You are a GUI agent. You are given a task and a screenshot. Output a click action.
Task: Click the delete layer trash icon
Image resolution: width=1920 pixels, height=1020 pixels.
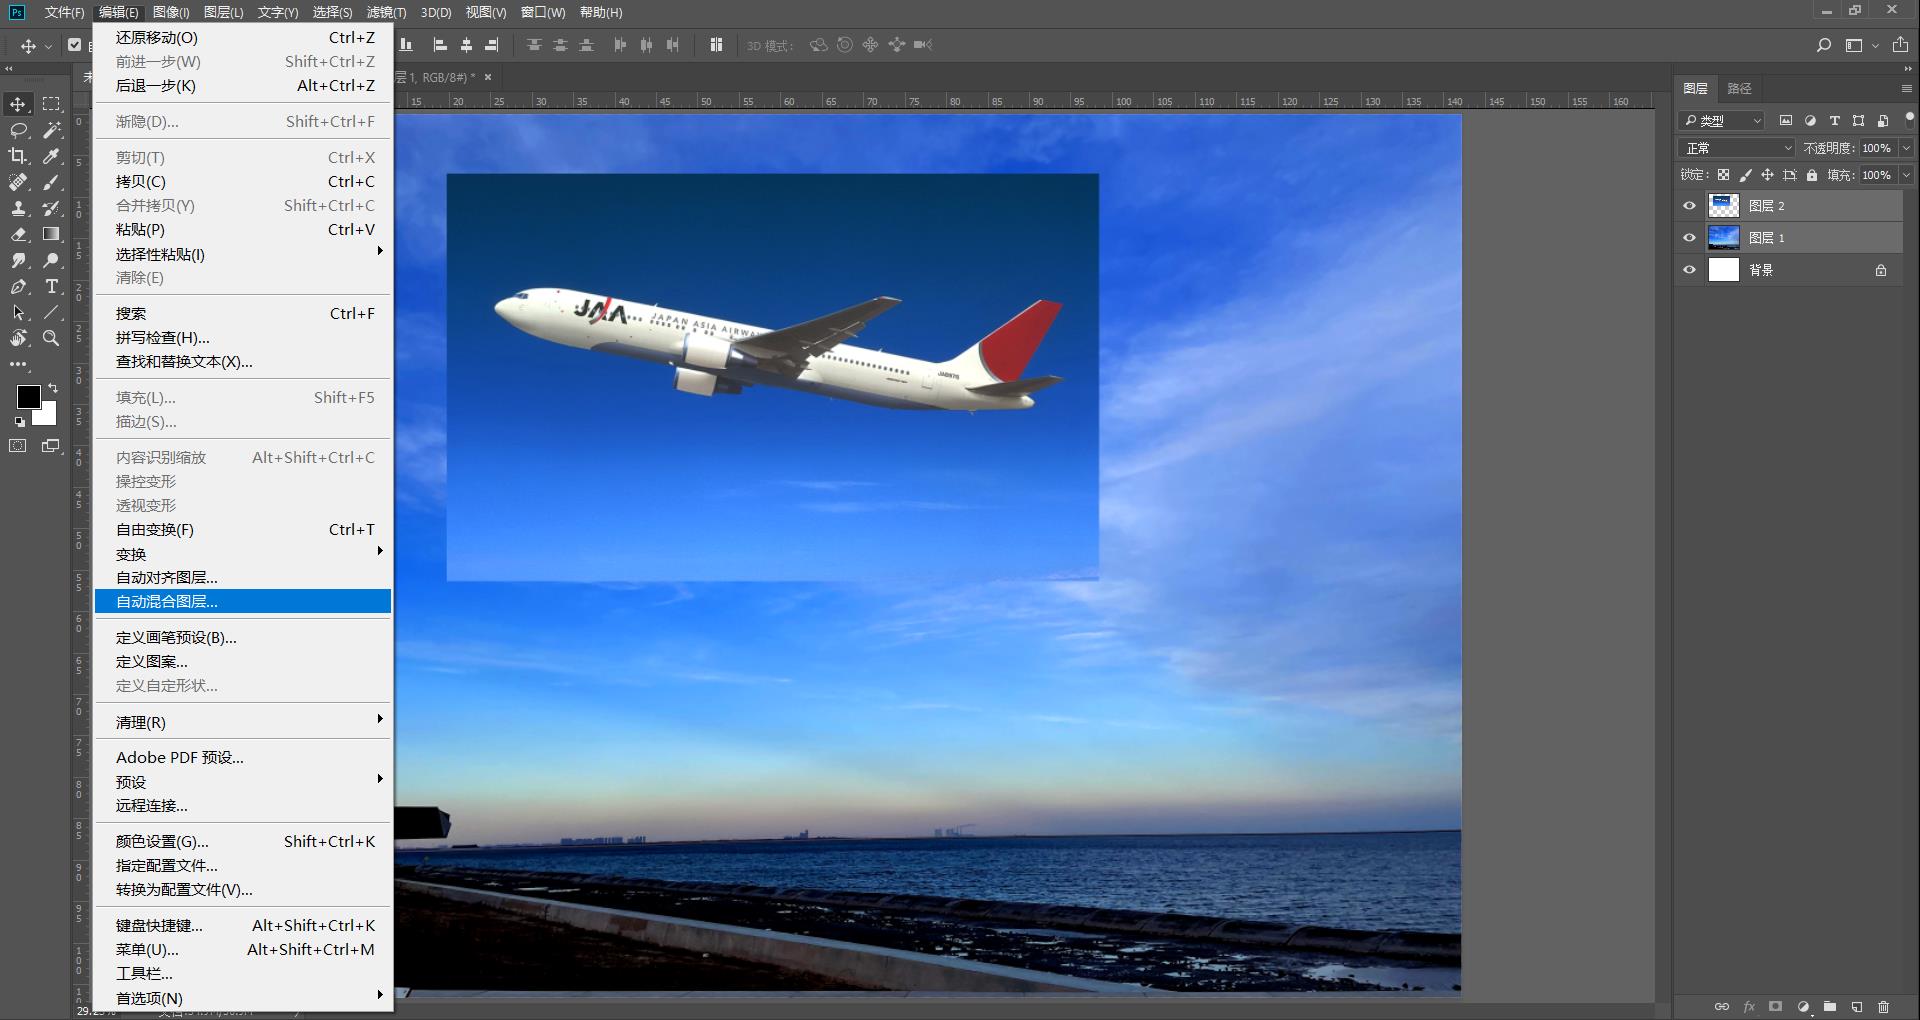pos(1884,1007)
